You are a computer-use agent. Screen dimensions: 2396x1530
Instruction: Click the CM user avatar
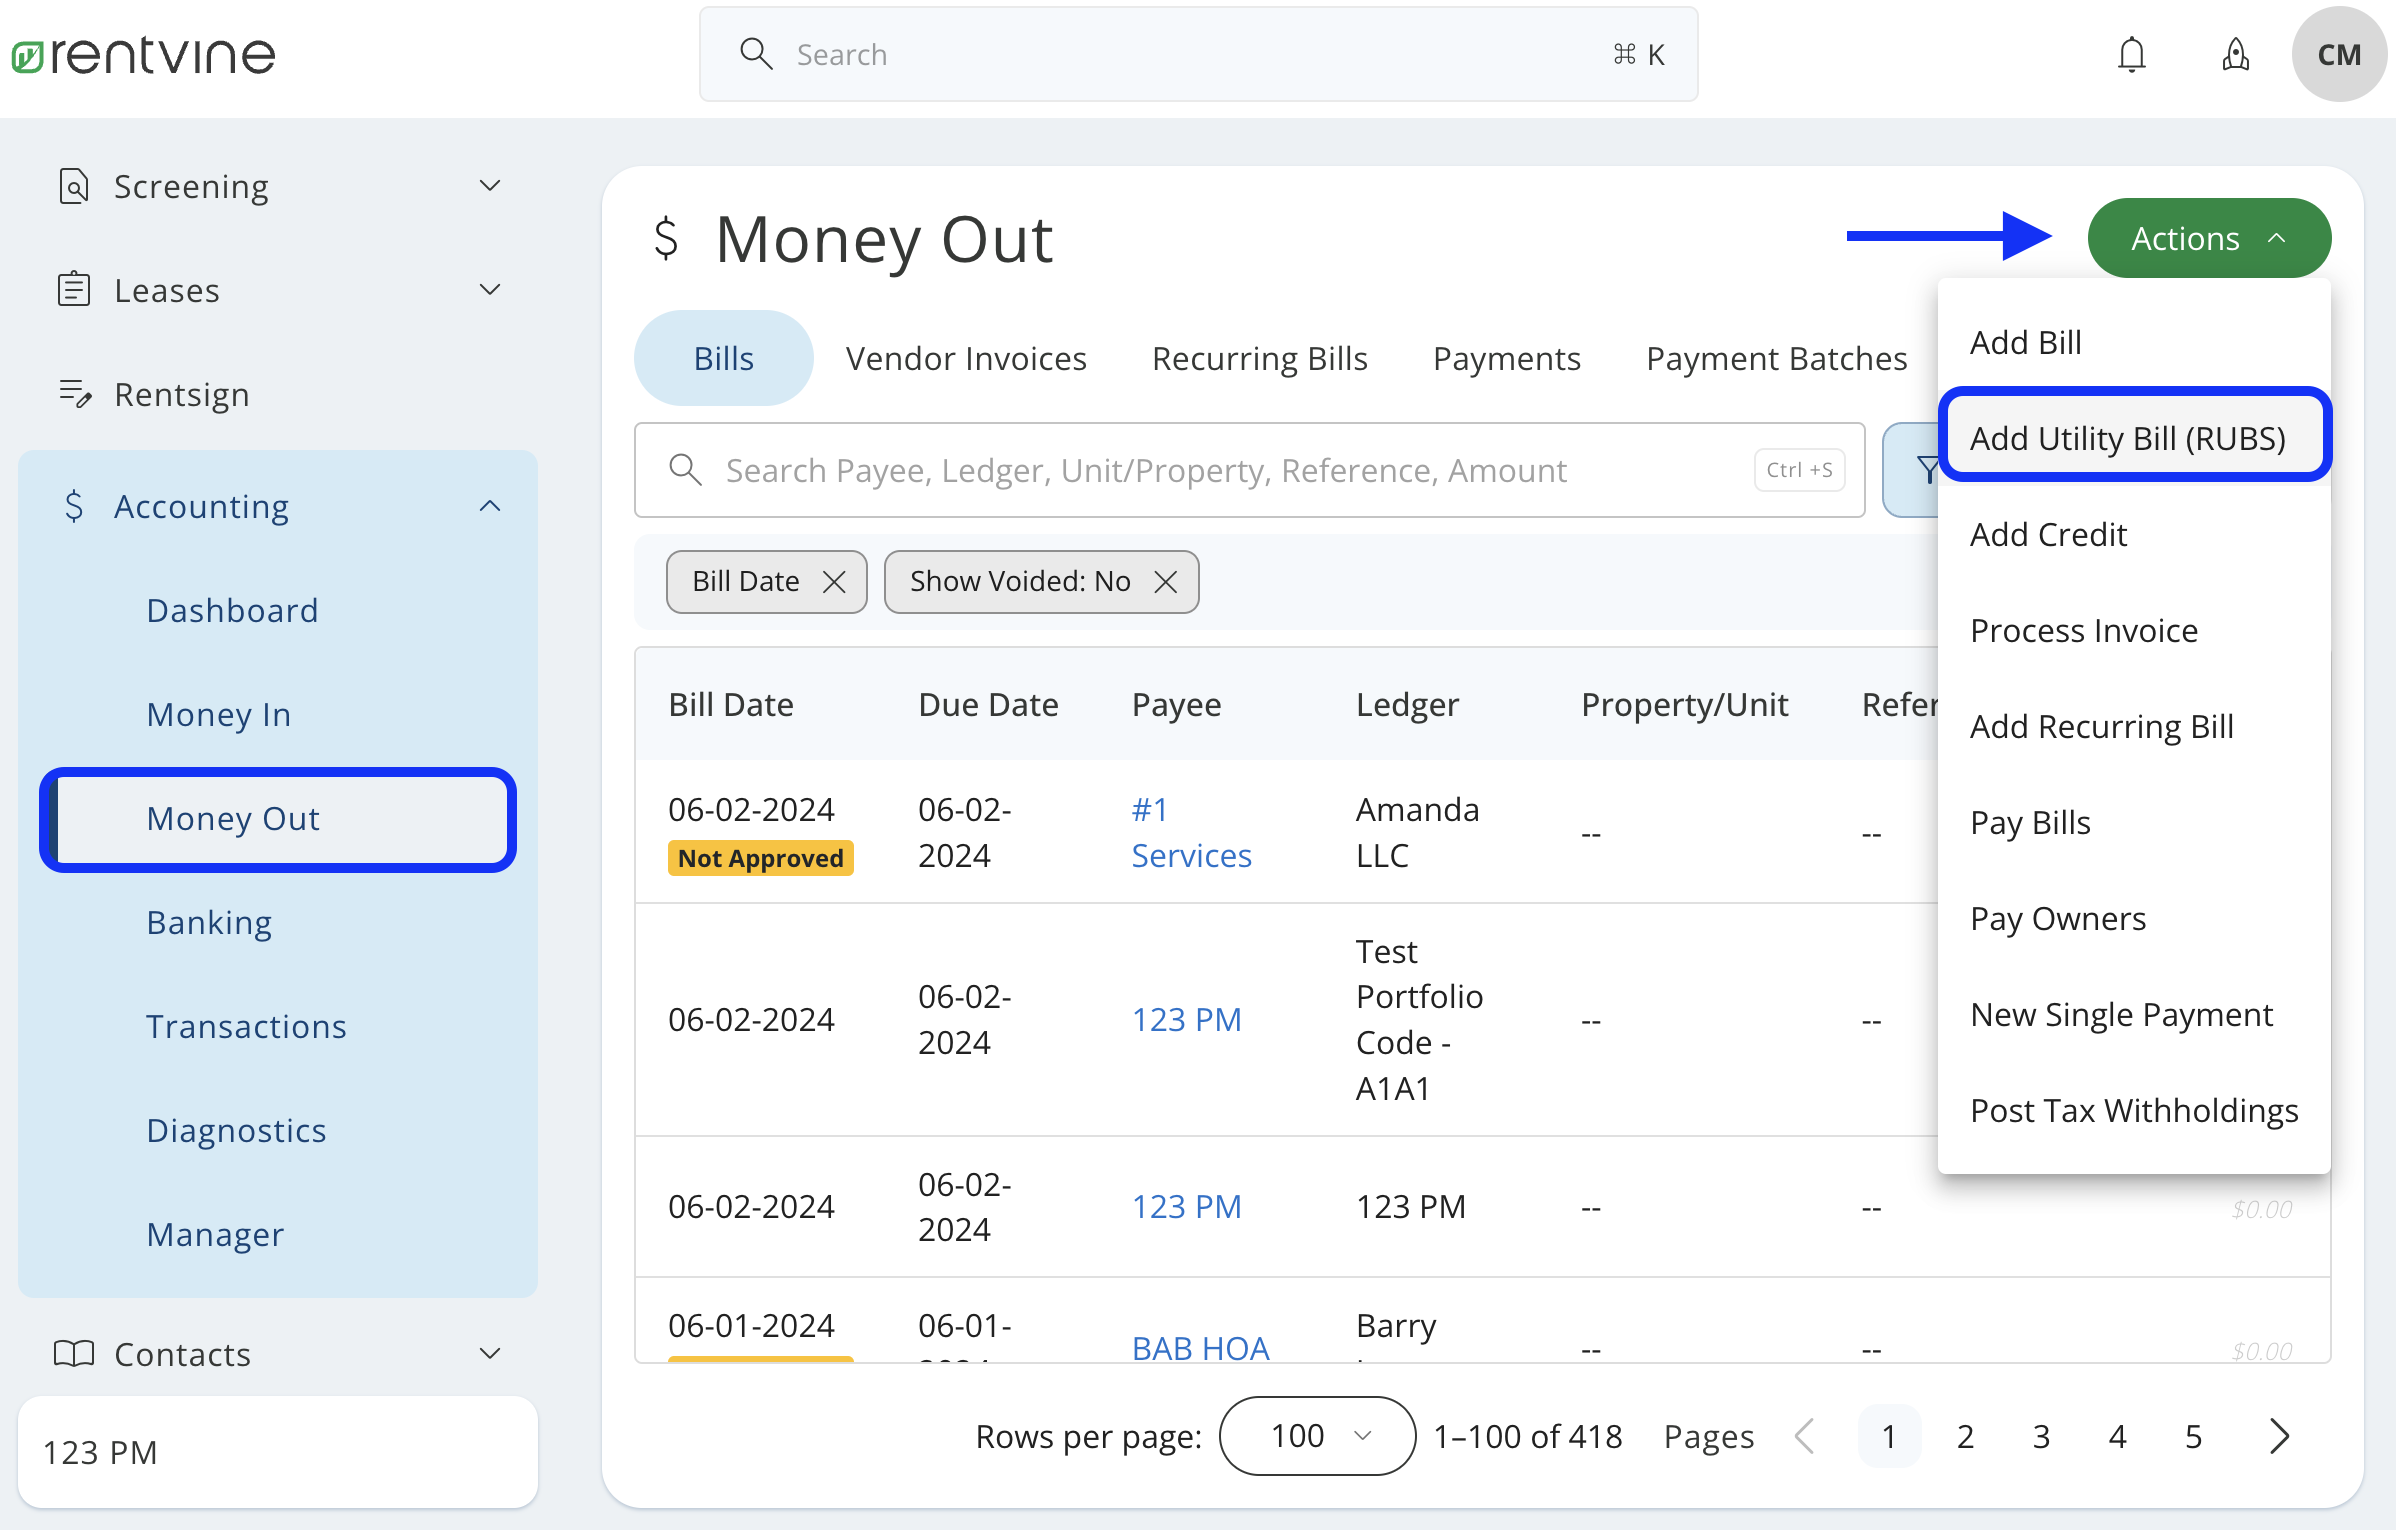(x=2339, y=53)
